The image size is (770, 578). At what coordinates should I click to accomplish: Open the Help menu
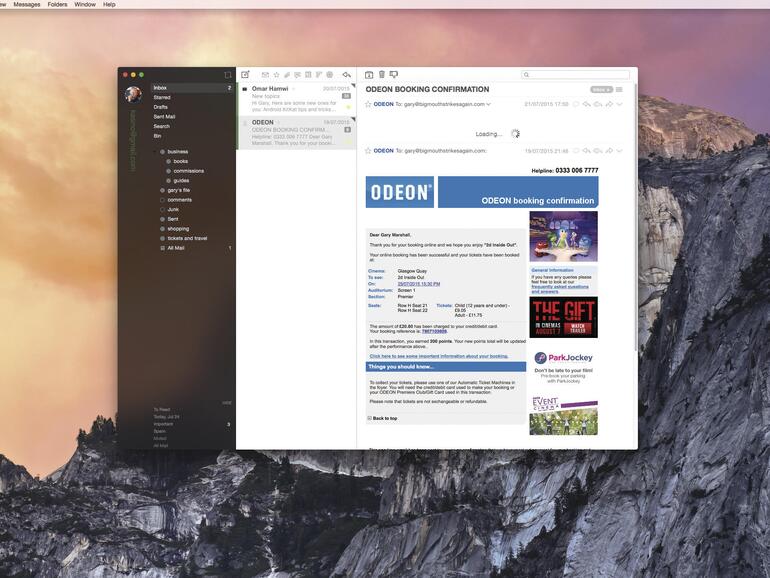coord(109,4)
